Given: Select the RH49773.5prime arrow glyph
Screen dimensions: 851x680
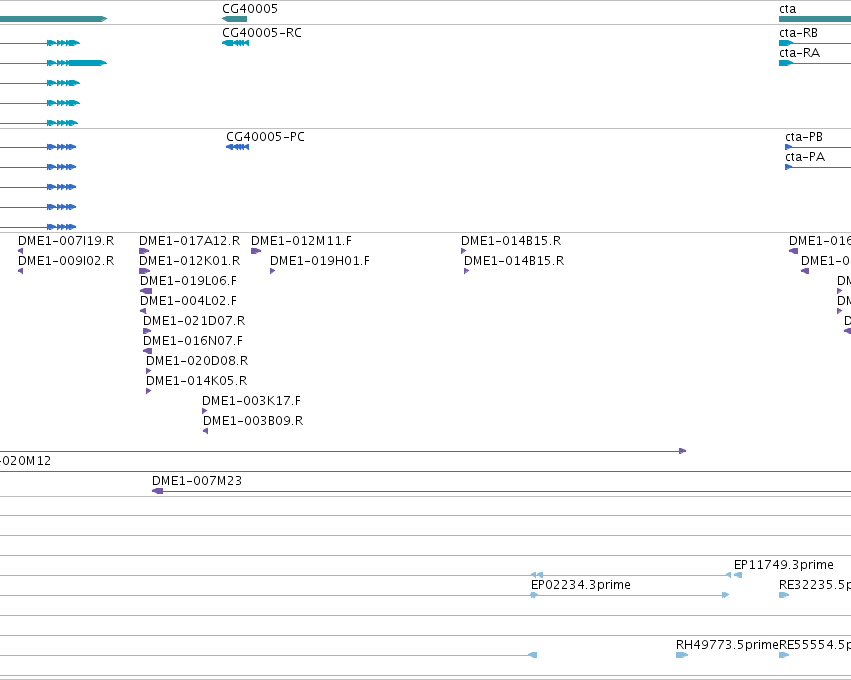Looking at the screenshot, I should point(682,655).
